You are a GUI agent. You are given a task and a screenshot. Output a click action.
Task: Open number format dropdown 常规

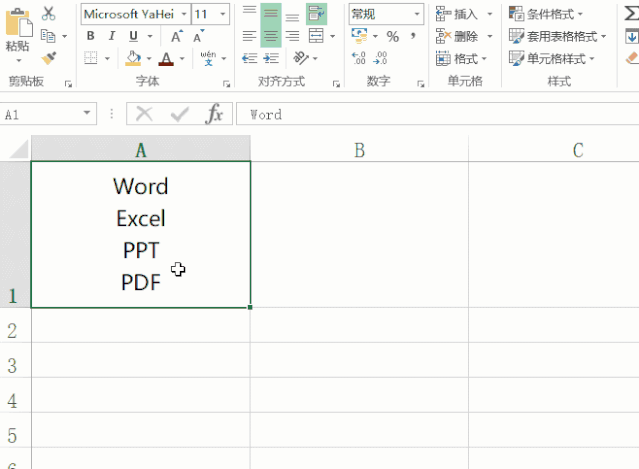[x=417, y=14]
